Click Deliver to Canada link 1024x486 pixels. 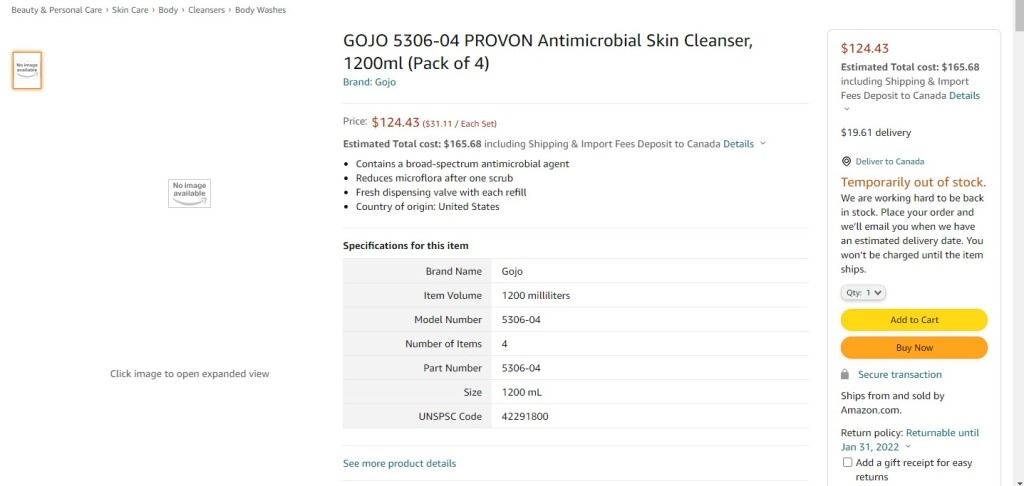890,161
